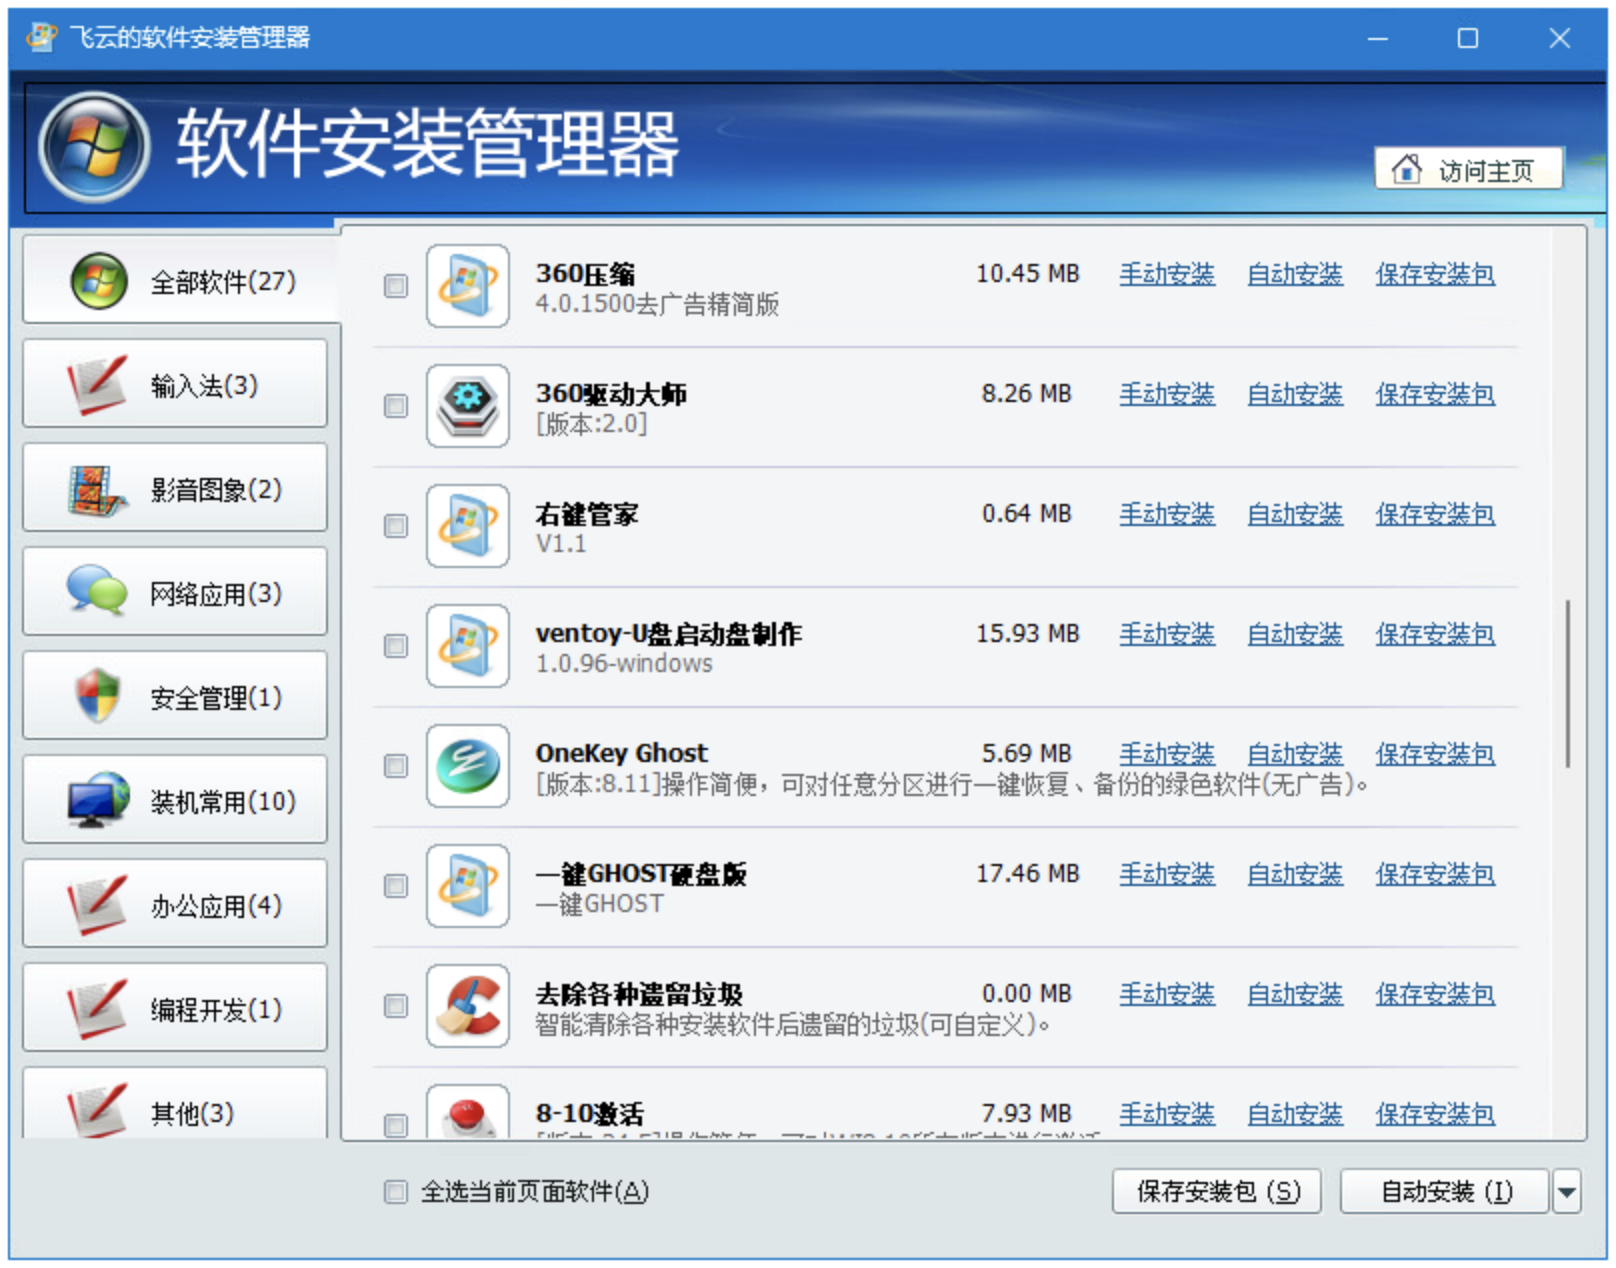Tick the 右键管家 checkbox

[x=396, y=526]
